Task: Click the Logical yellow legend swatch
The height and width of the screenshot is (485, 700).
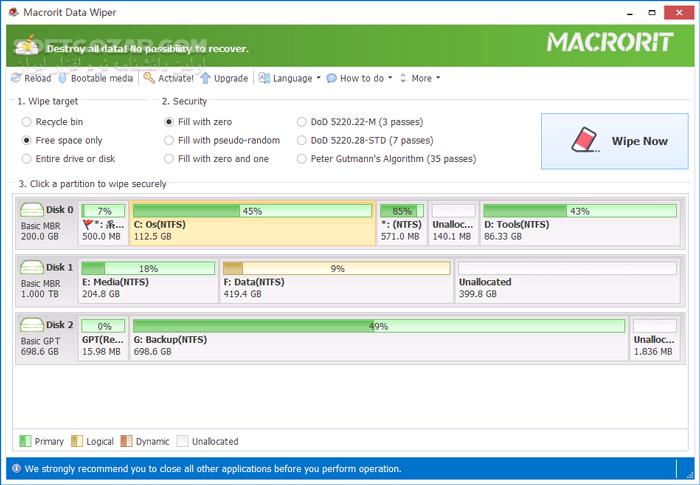Action: coord(77,441)
